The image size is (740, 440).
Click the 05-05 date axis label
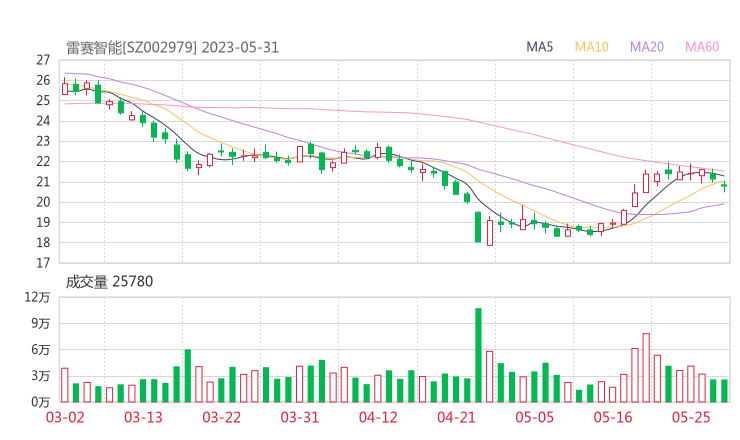click(534, 417)
